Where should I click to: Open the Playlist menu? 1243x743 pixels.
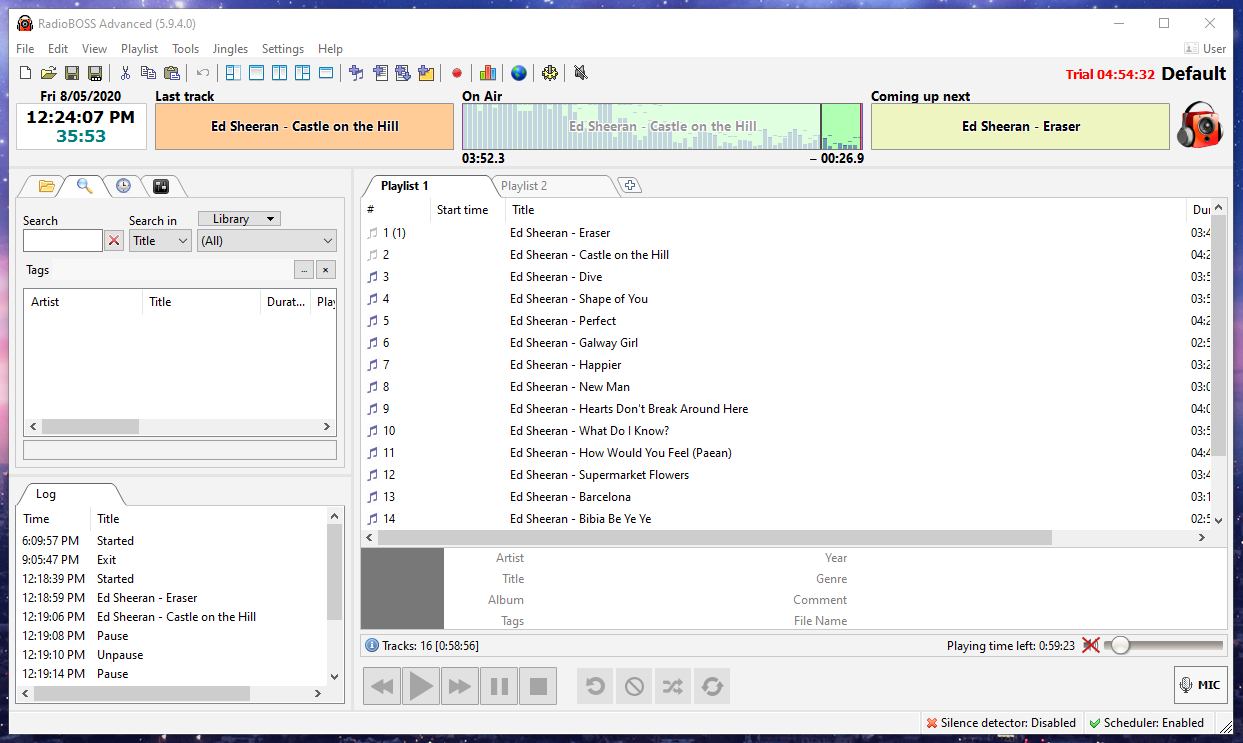(139, 49)
